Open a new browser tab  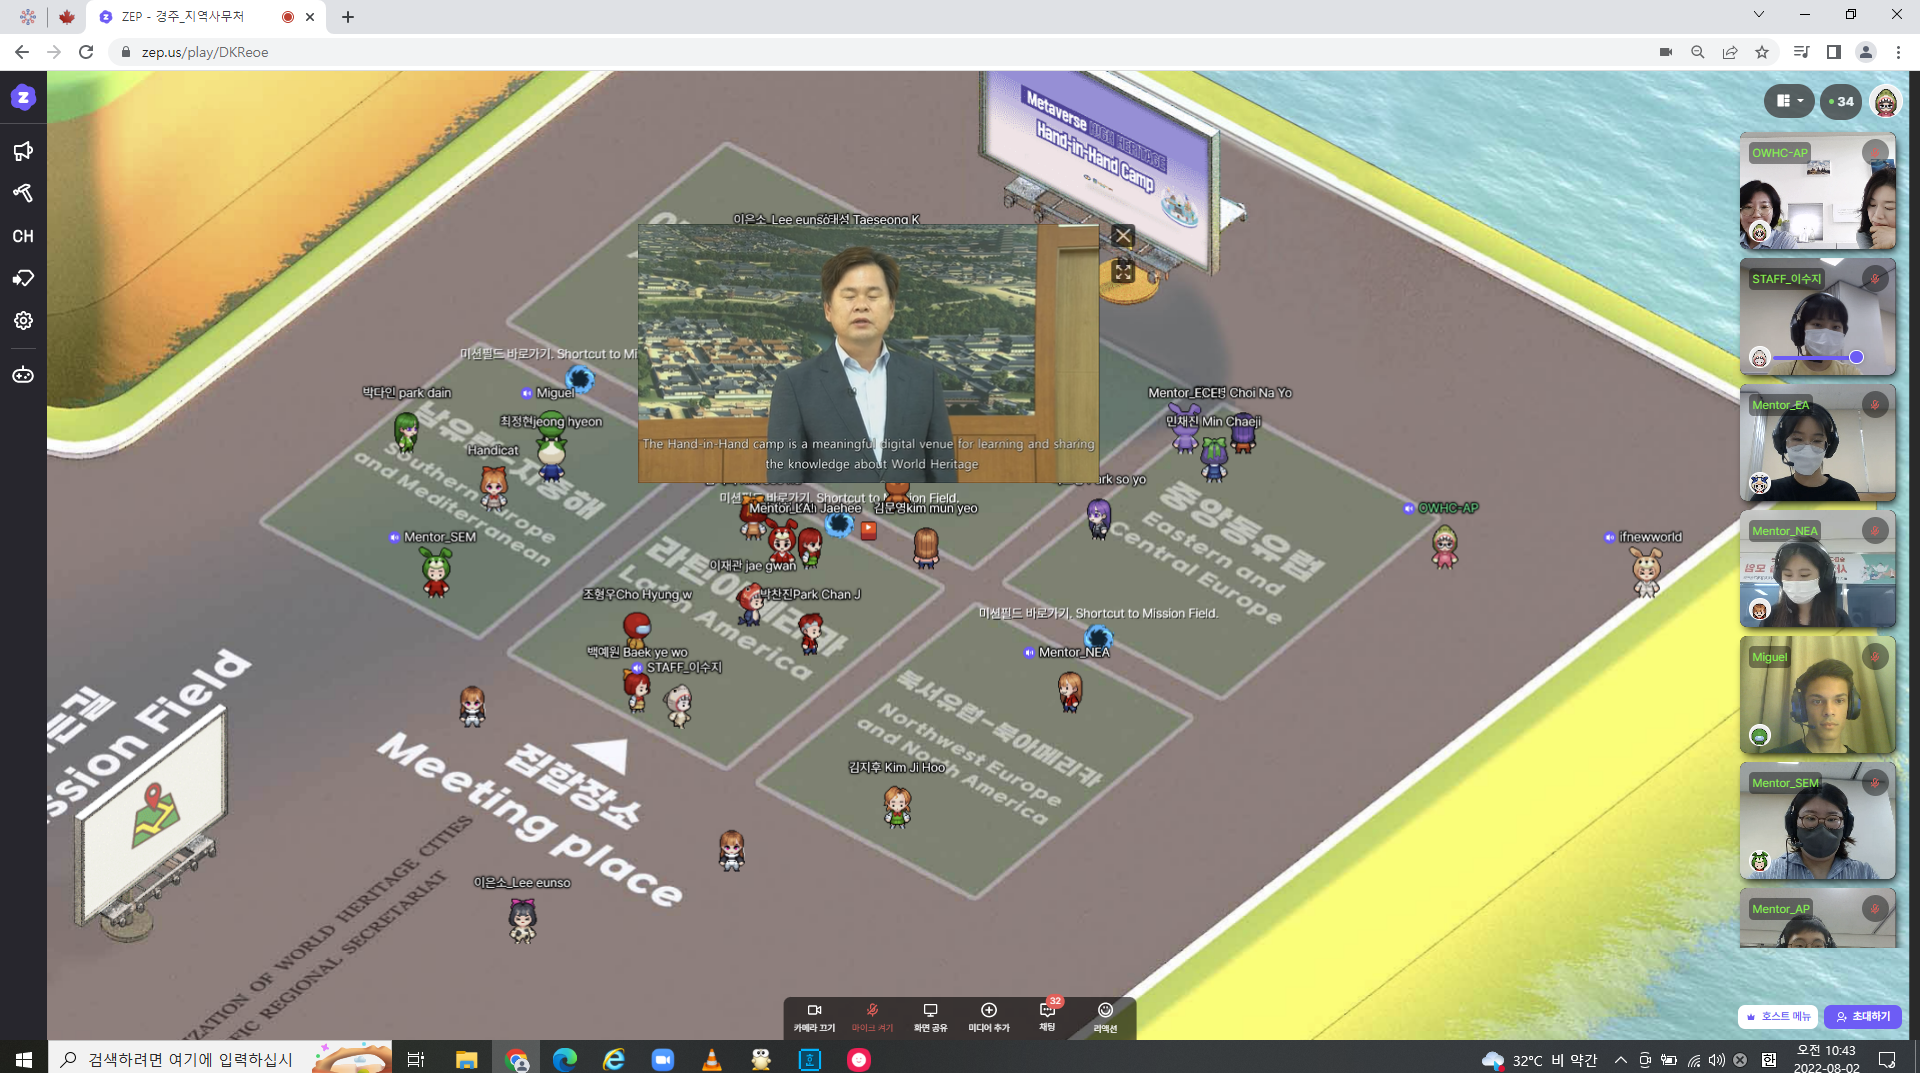pos(348,17)
